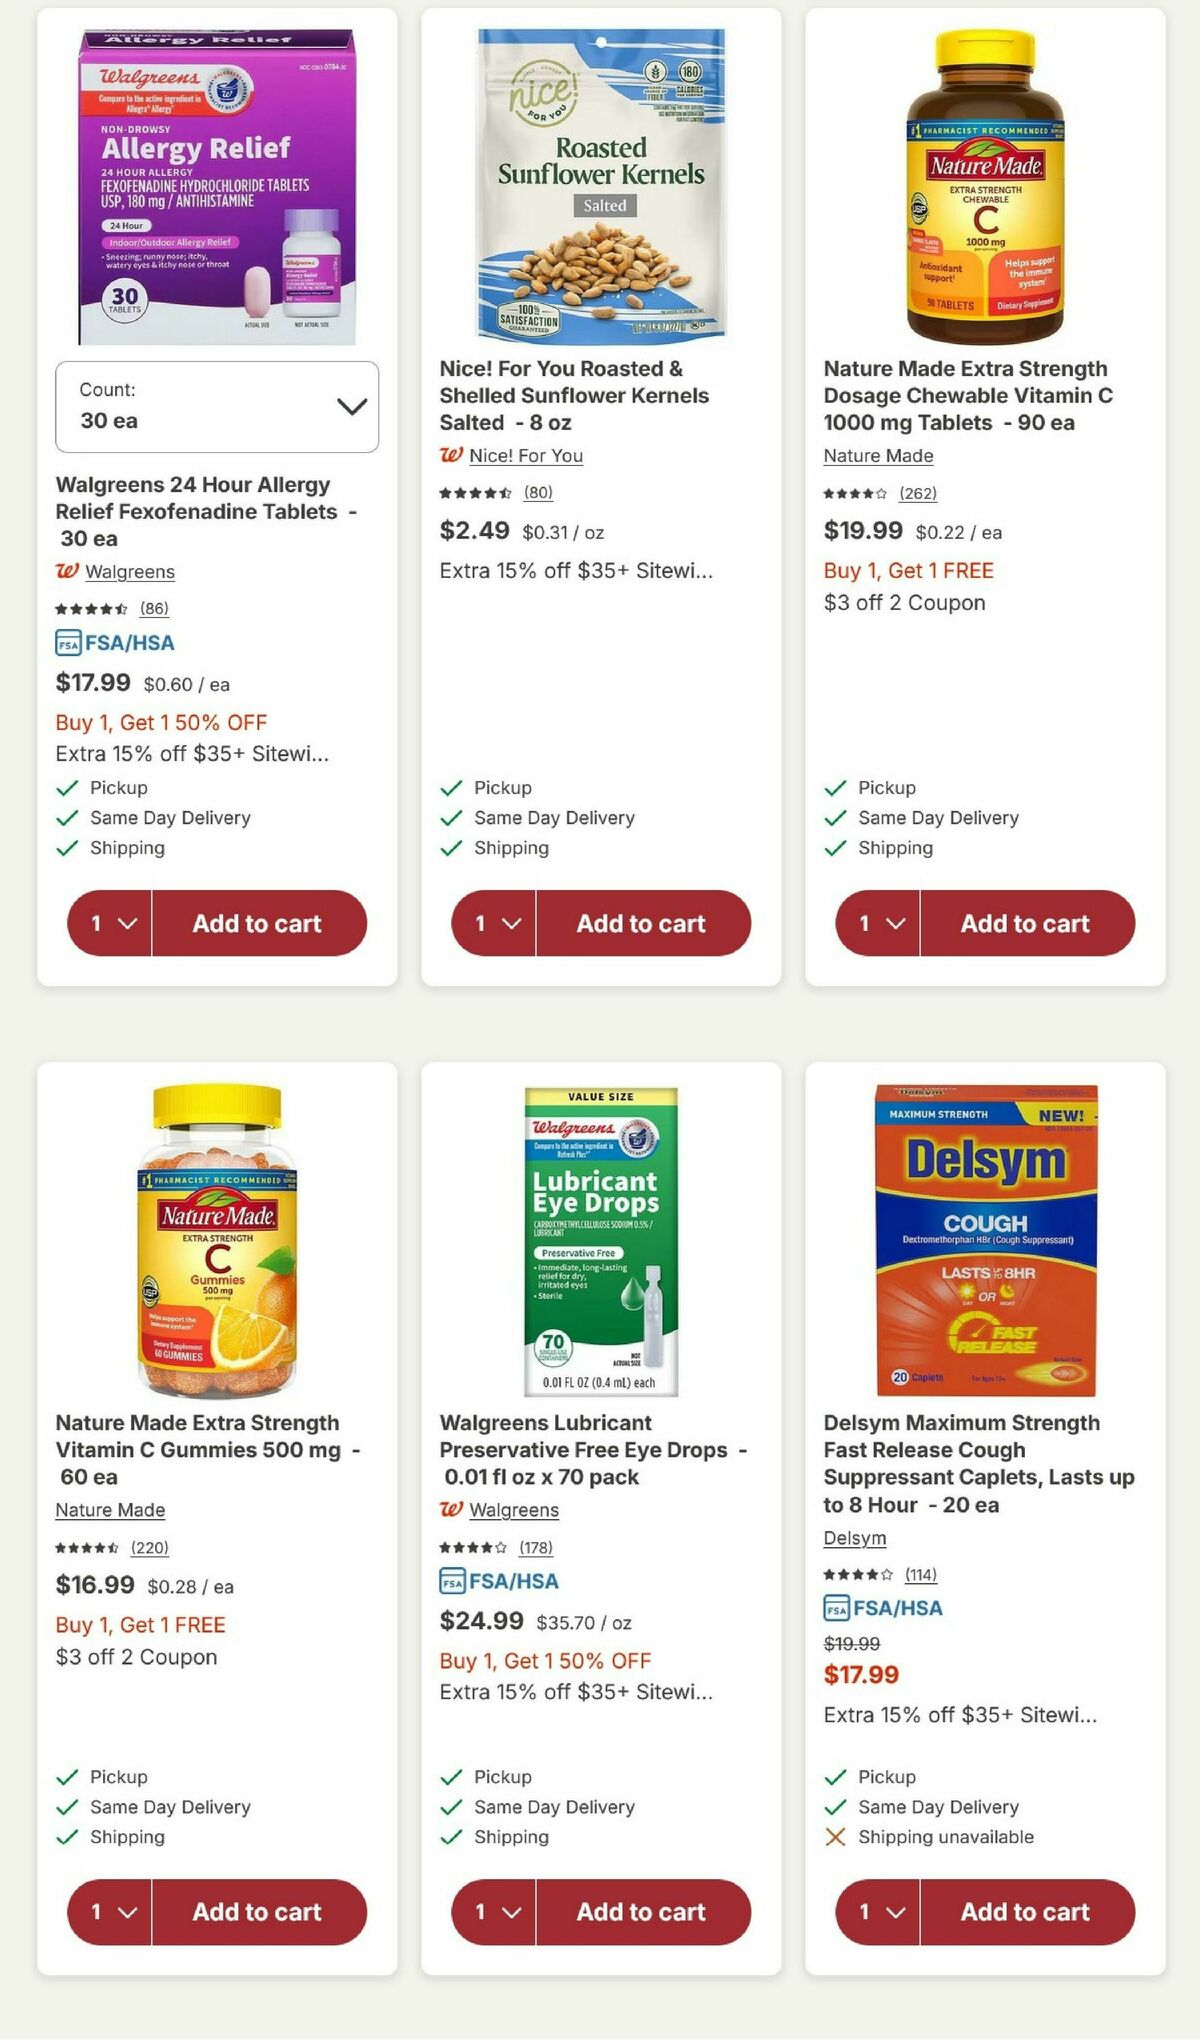1200x2041 pixels.
Task: Add Roasted Sunflower Kernels to cart
Action: 643,923
